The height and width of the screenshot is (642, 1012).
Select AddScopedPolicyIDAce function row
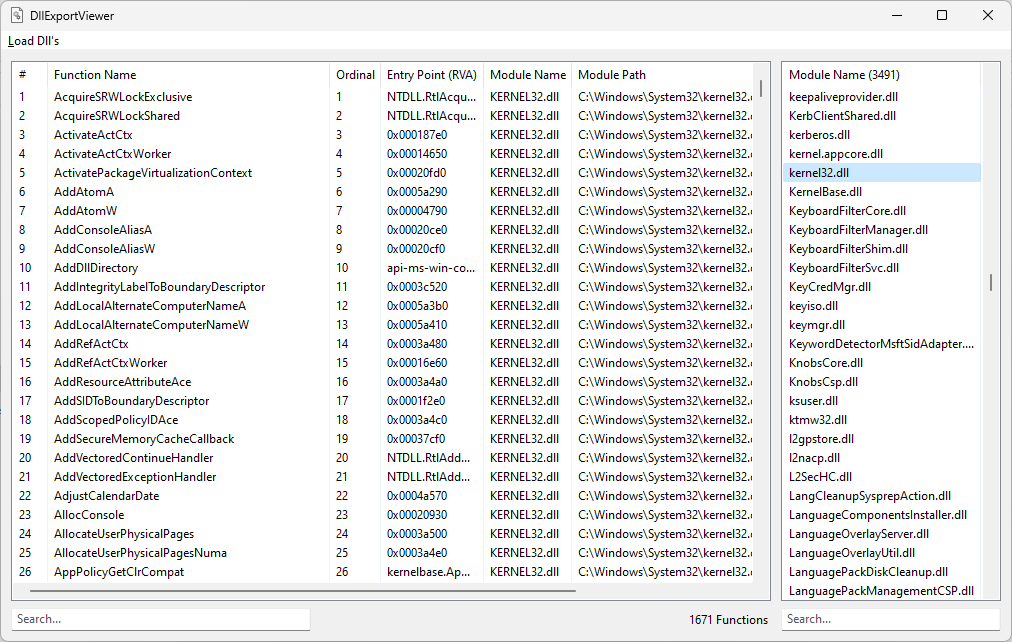click(x=383, y=420)
